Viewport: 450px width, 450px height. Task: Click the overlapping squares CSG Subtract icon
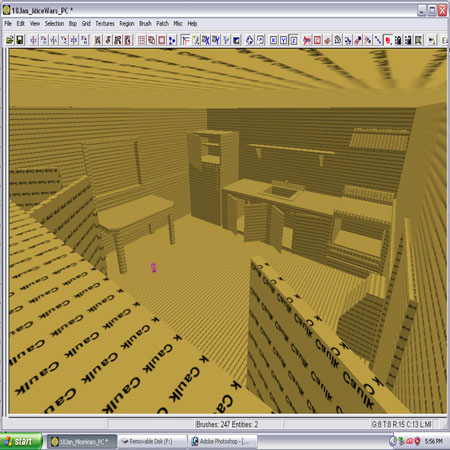point(152,40)
